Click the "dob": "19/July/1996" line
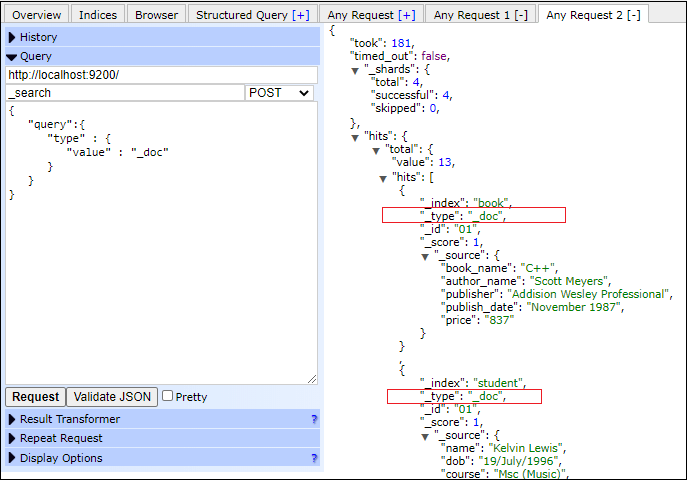The width and height of the screenshot is (687, 481). coord(501,461)
